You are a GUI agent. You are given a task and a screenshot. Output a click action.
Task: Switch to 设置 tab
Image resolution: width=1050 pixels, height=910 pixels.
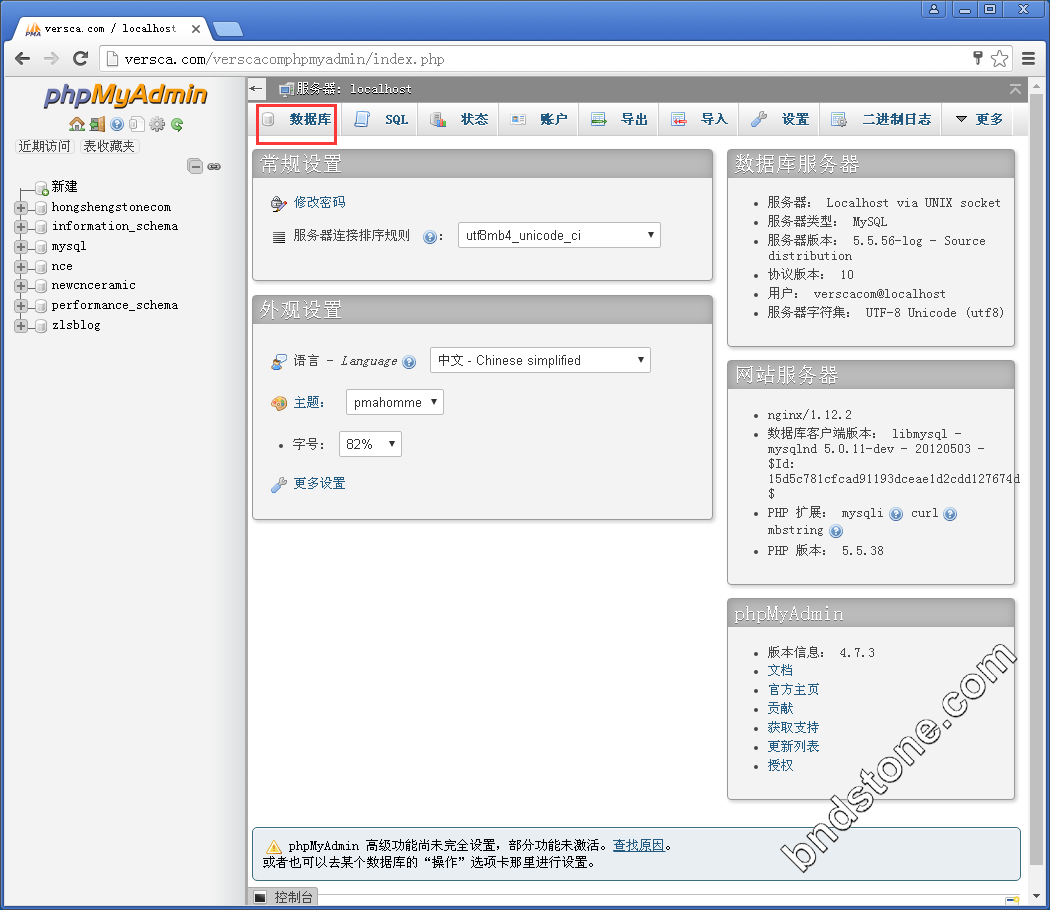pos(779,119)
